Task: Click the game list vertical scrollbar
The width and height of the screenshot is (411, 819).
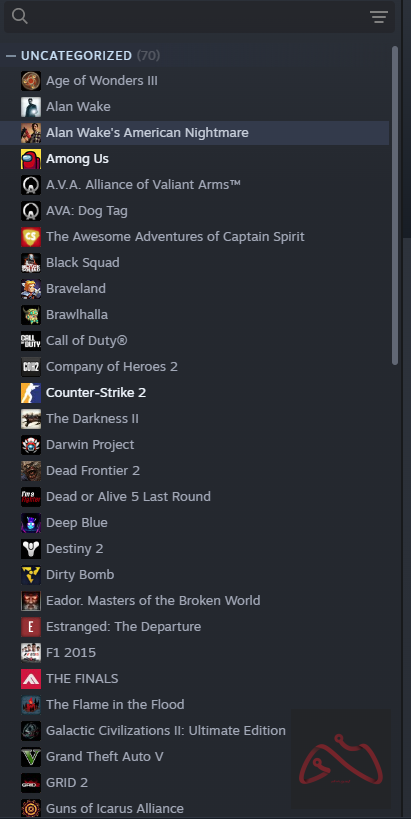Action: [395, 205]
